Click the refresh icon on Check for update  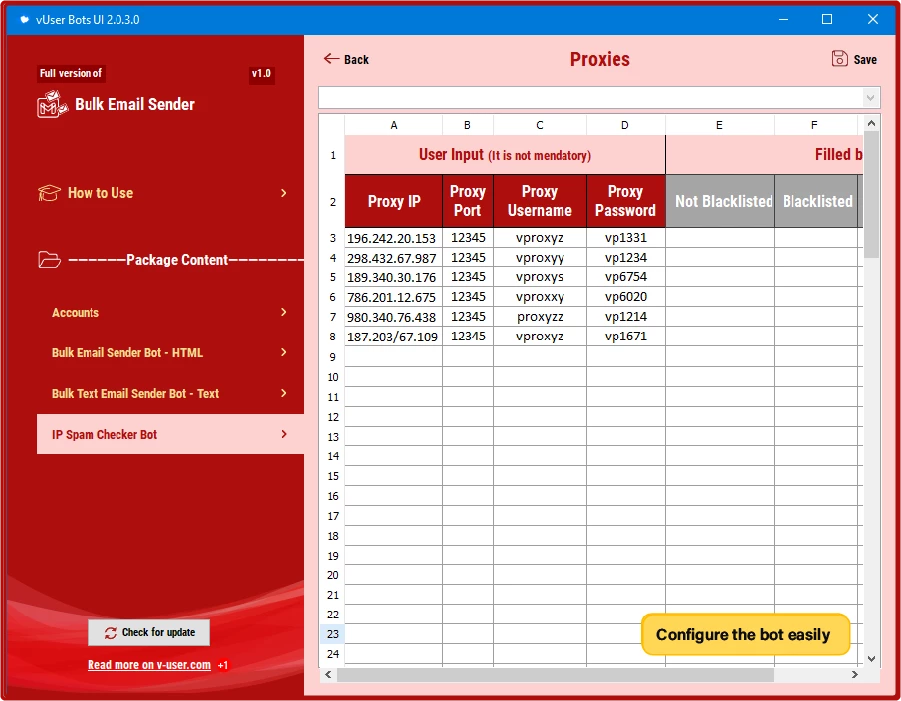(x=110, y=633)
